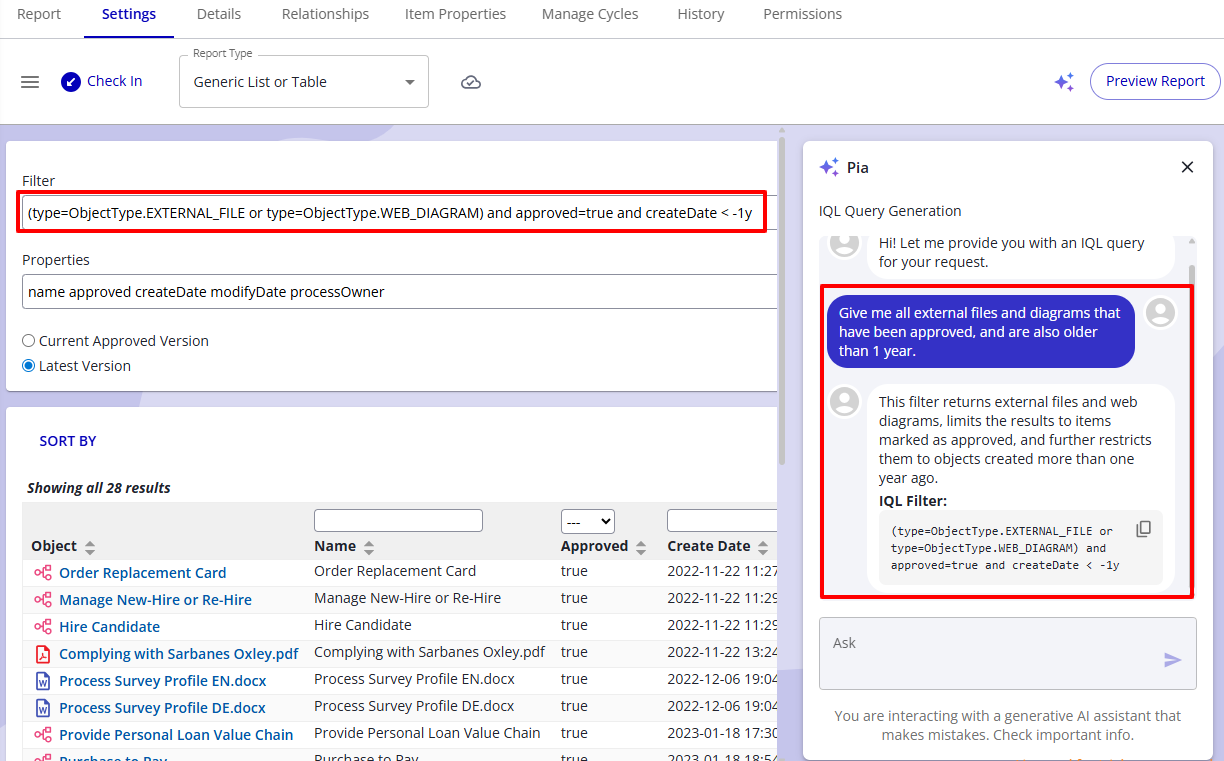Click the cloud sync status icon

(471, 82)
